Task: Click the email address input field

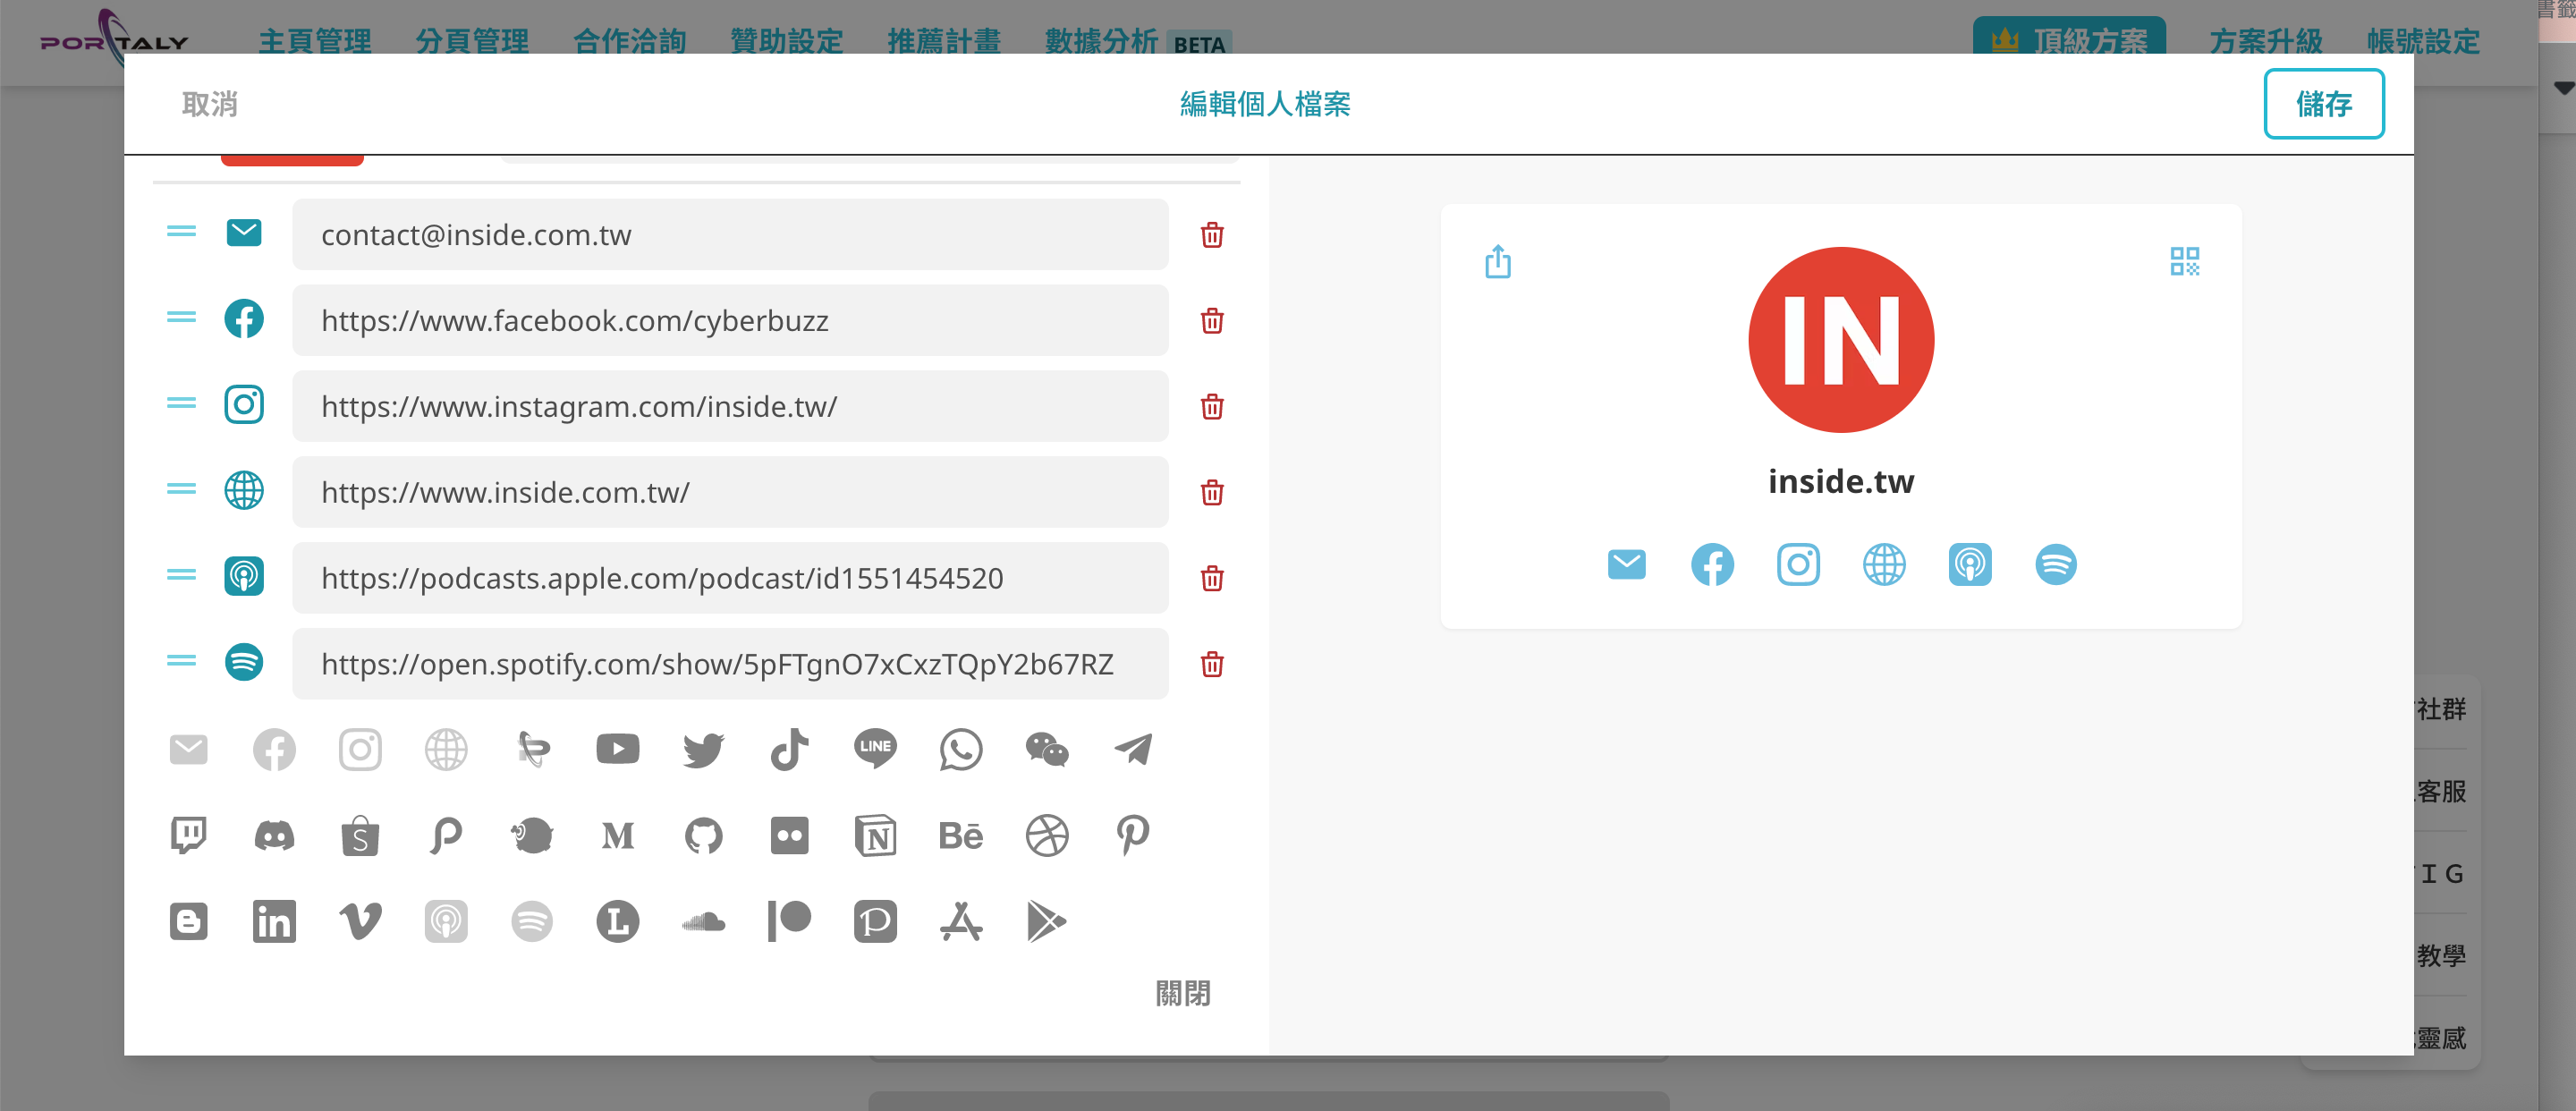Action: tap(730, 235)
